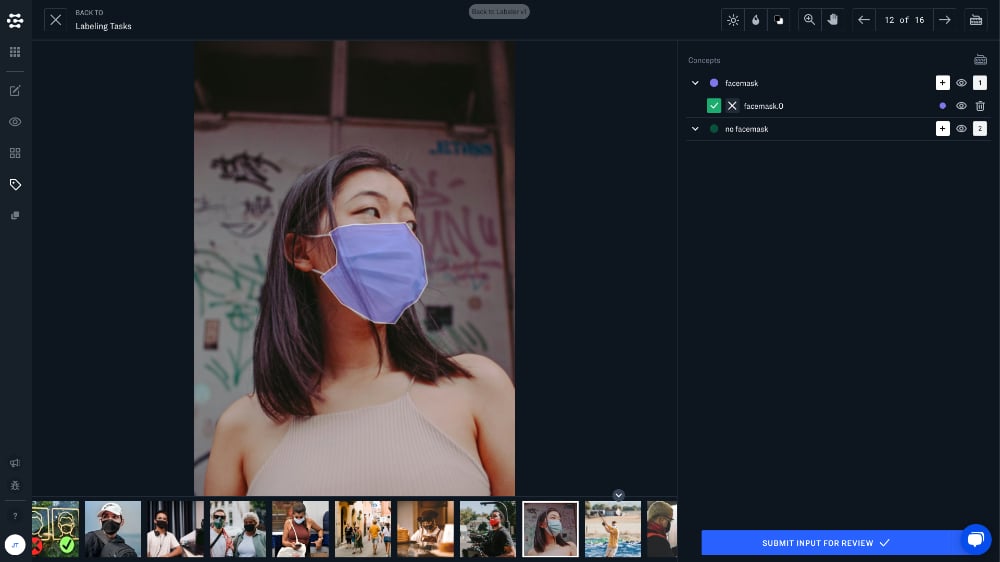The height and width of the screenshot is (562, 1000).
Task: Click the purple color dot of facemask.0
Action: [x=942, y=106]
